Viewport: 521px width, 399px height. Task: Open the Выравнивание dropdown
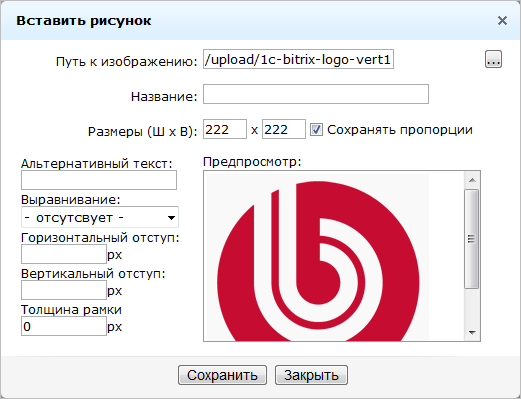click(x=100, y=217)
